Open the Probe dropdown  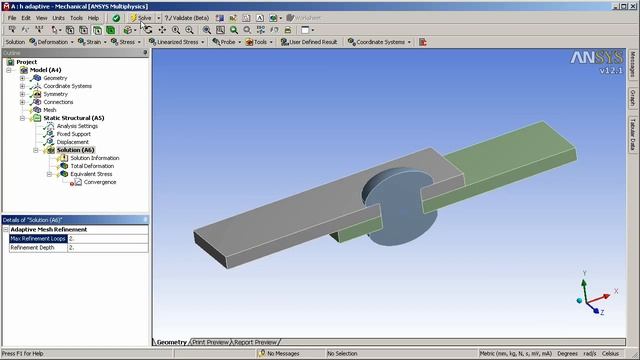pos(240,42)
